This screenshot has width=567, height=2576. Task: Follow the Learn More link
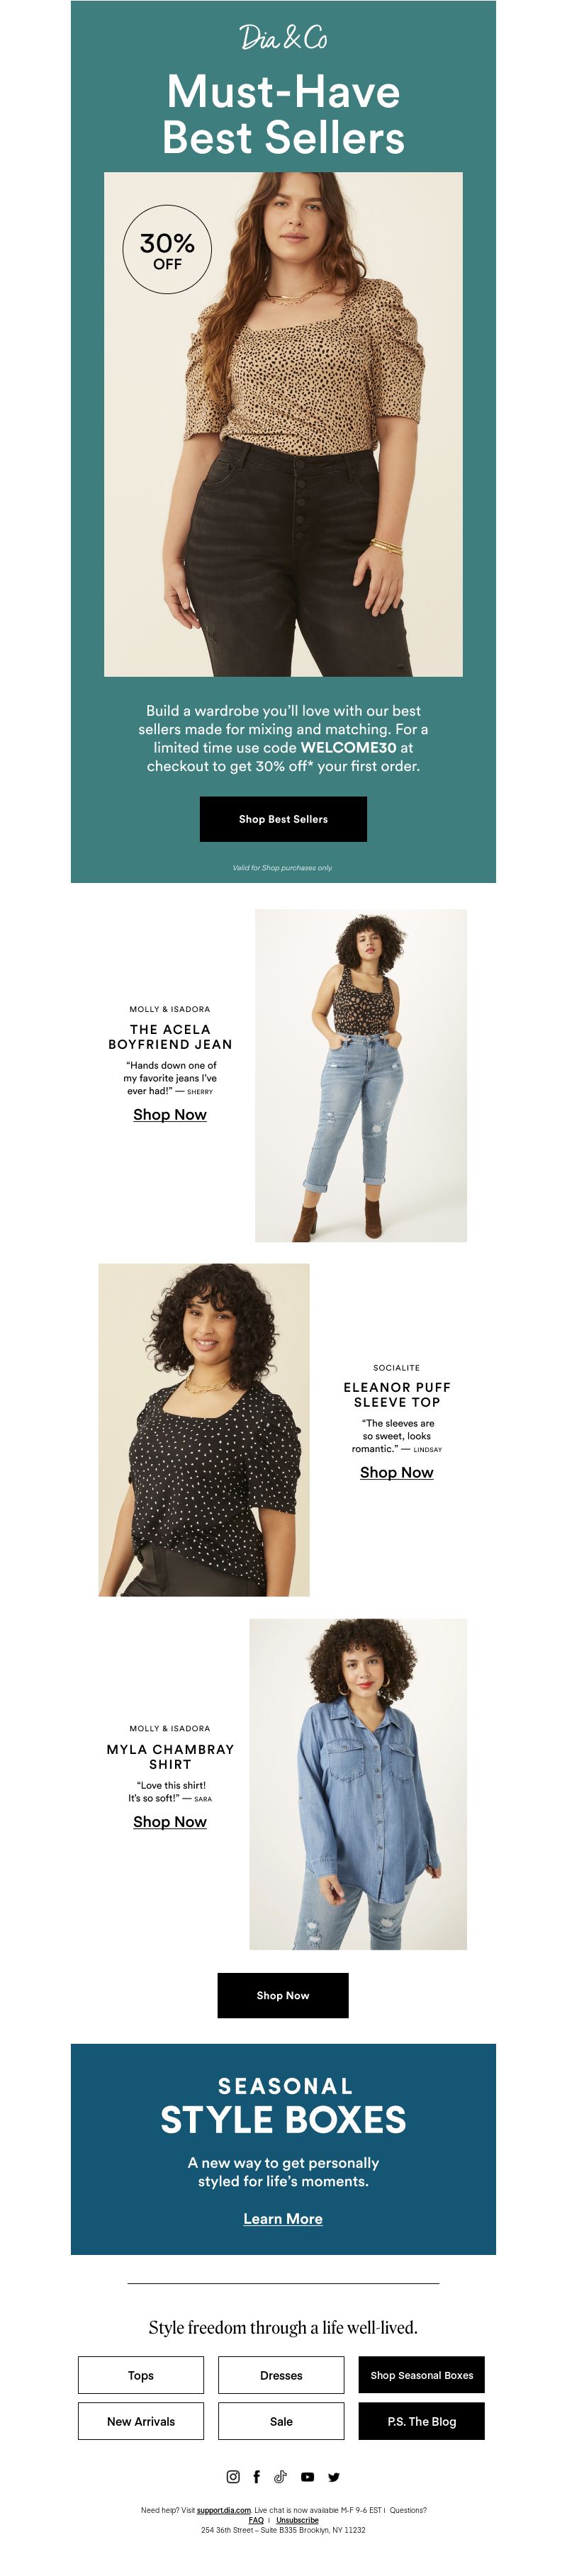pyautogui.click(x=283, y=2219)
